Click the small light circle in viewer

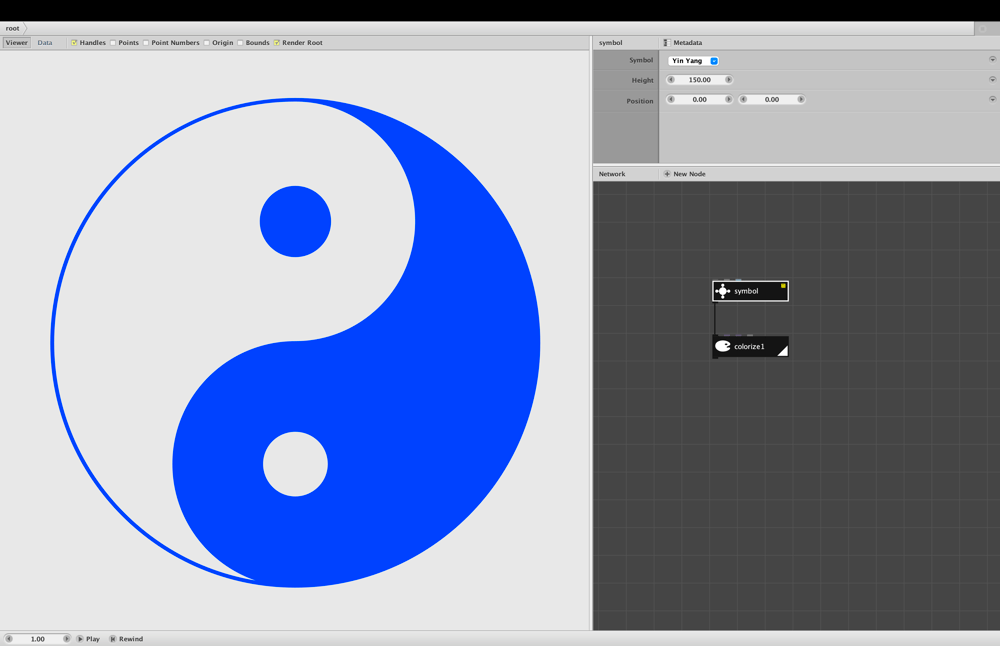pos(295,464)
